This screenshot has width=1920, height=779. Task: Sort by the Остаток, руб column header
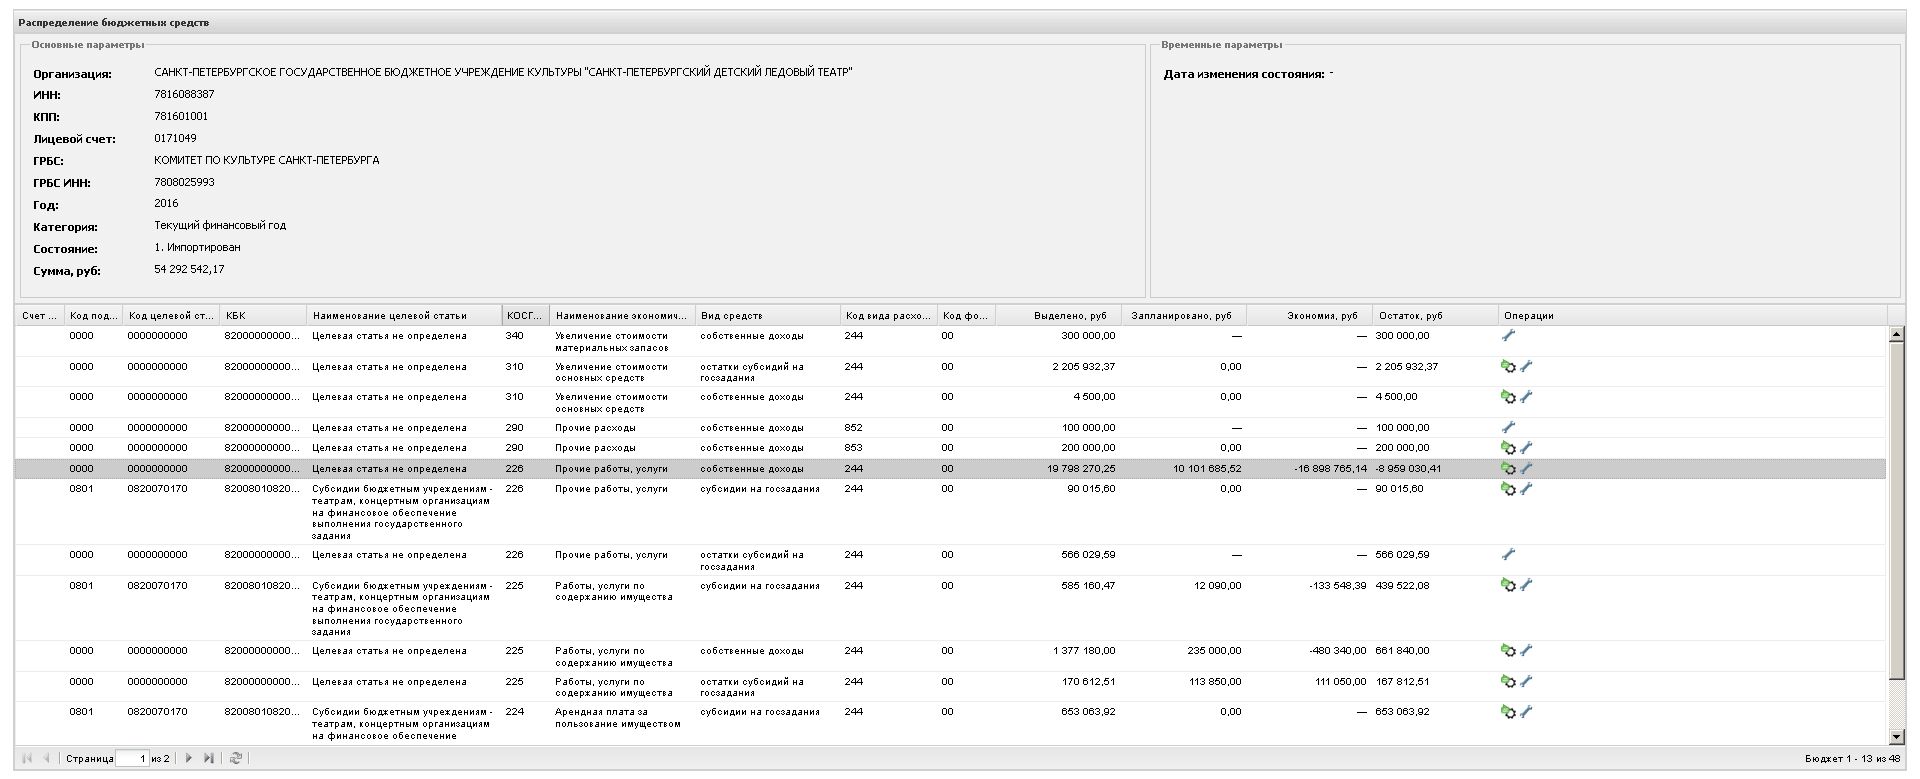point(1435,315)
